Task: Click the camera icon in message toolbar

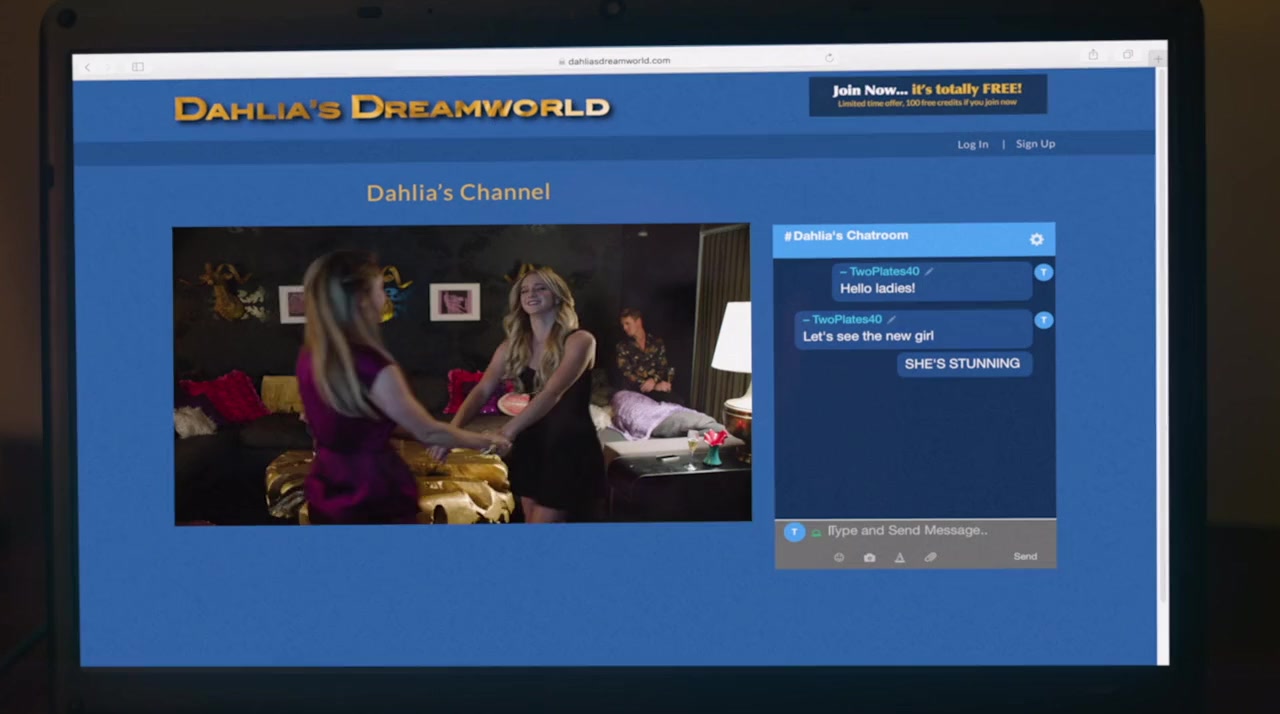Action: (869, 557)
